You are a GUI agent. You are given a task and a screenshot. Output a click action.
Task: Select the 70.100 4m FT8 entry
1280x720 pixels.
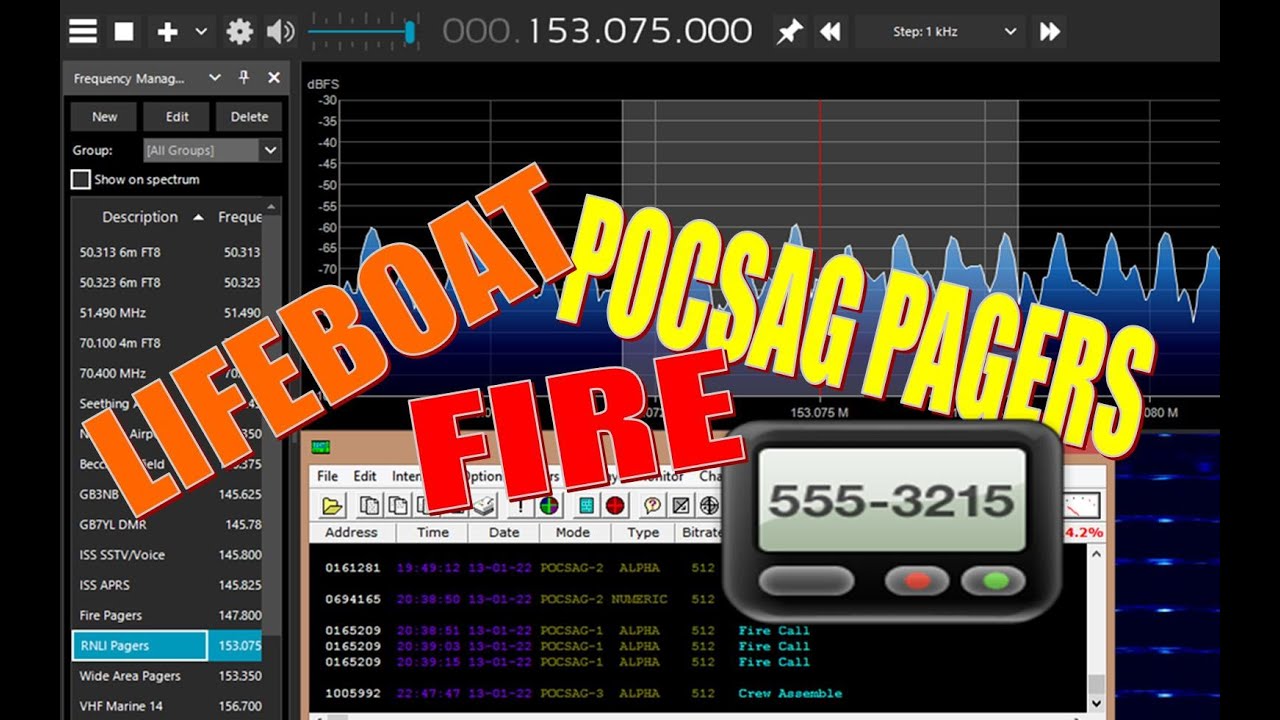[x=166, y=343]
